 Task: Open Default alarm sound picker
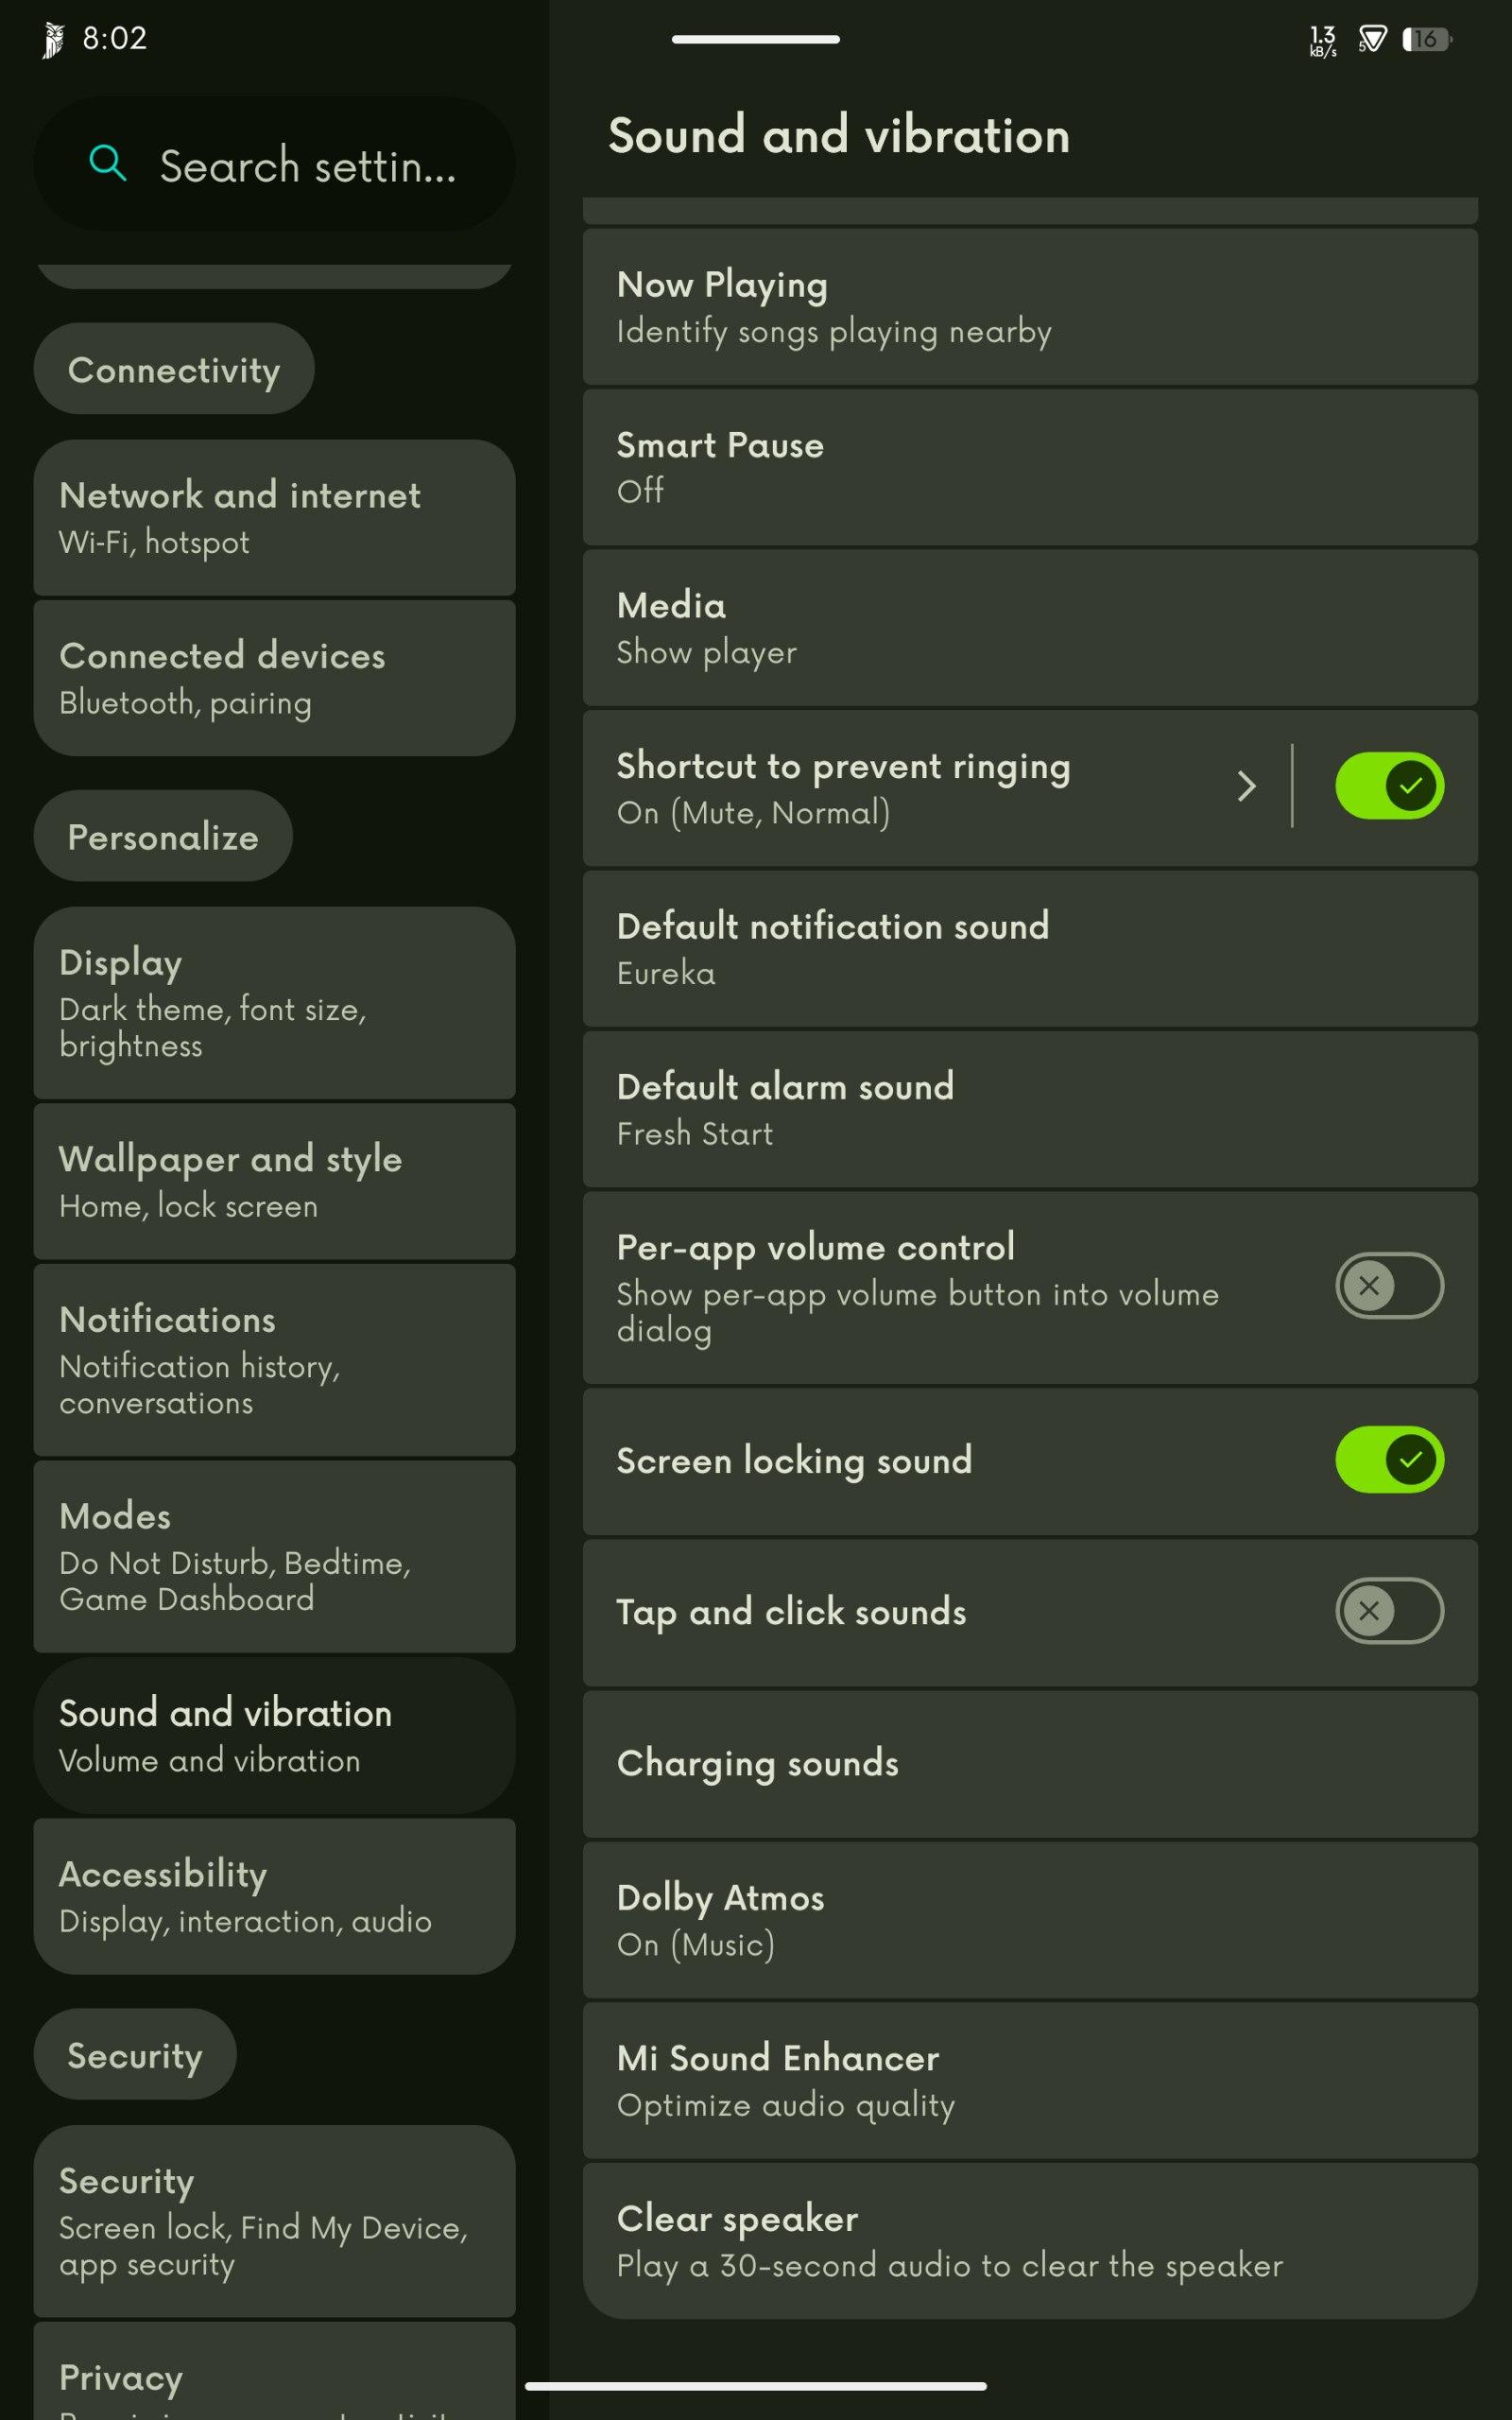click(x=1030, y=1109)
